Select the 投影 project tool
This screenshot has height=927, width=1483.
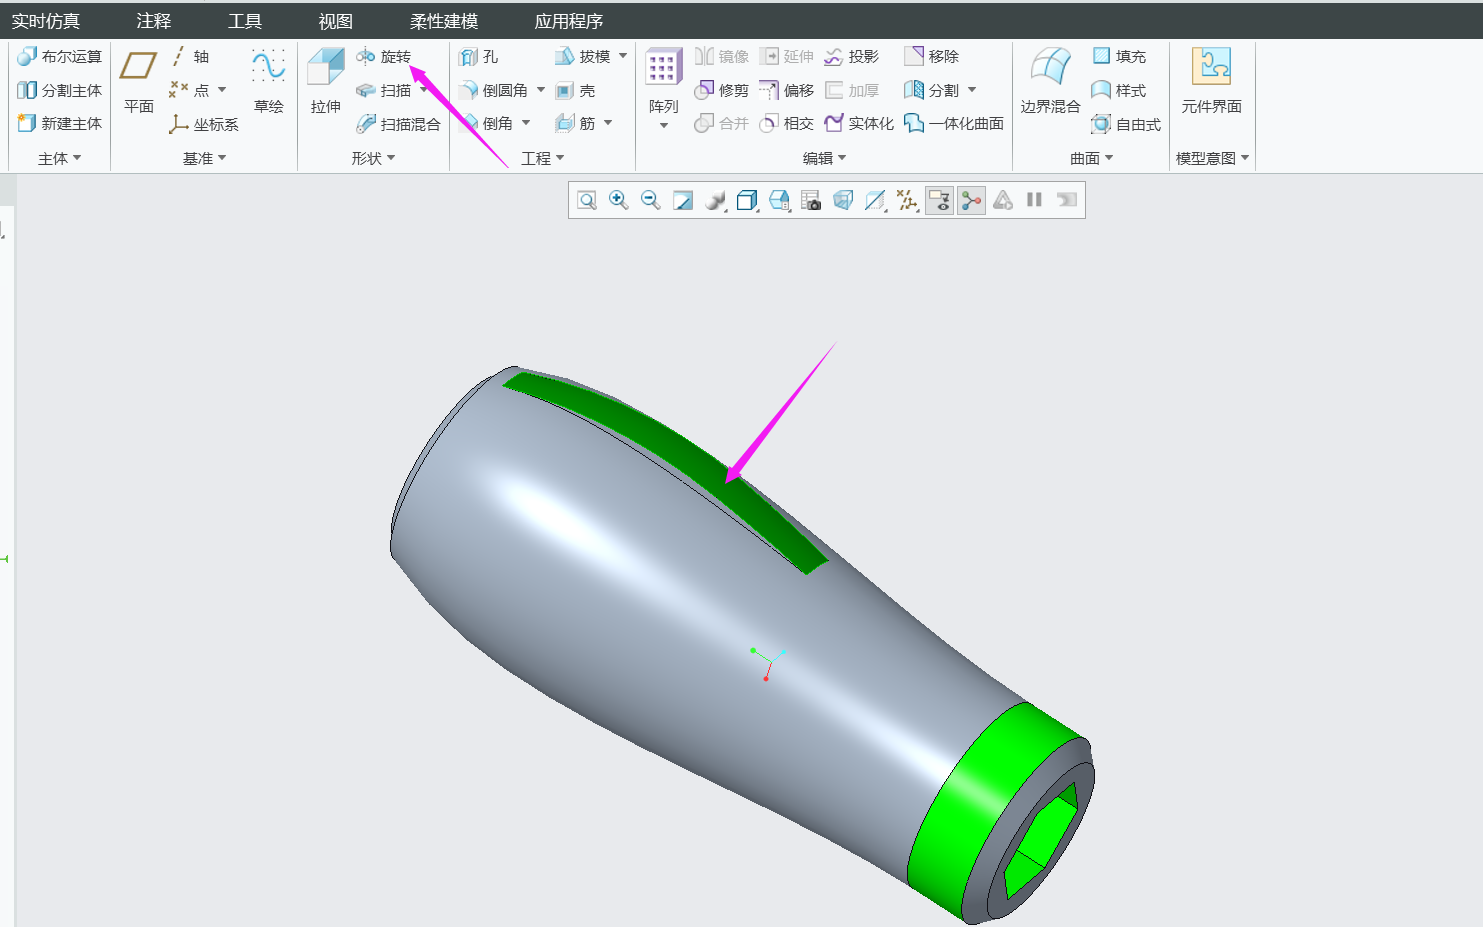point(851,57)
